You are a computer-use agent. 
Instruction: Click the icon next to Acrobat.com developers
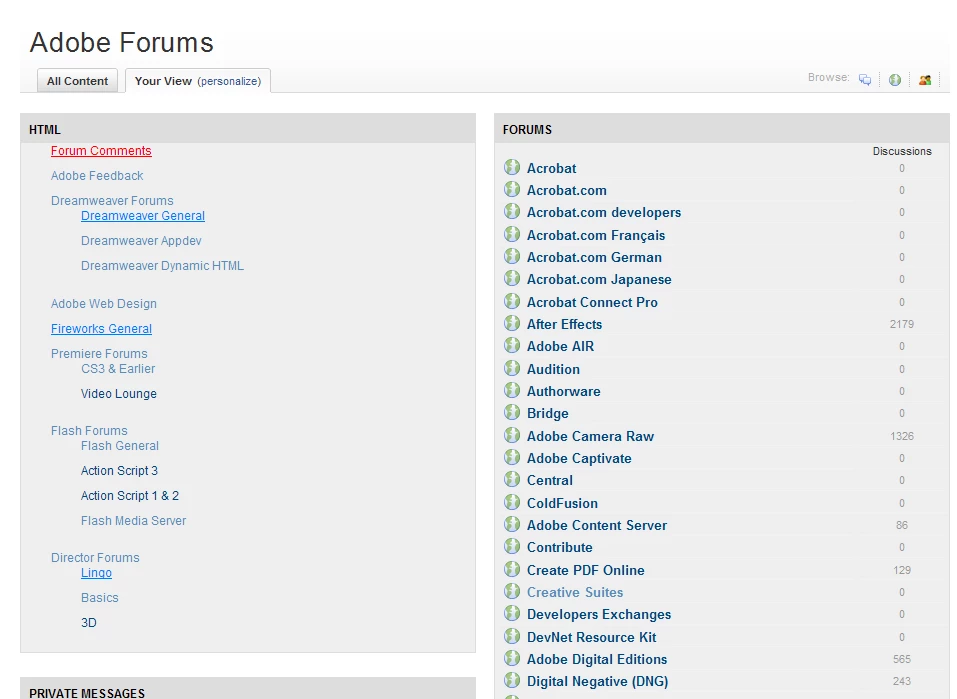pos(512,211)
